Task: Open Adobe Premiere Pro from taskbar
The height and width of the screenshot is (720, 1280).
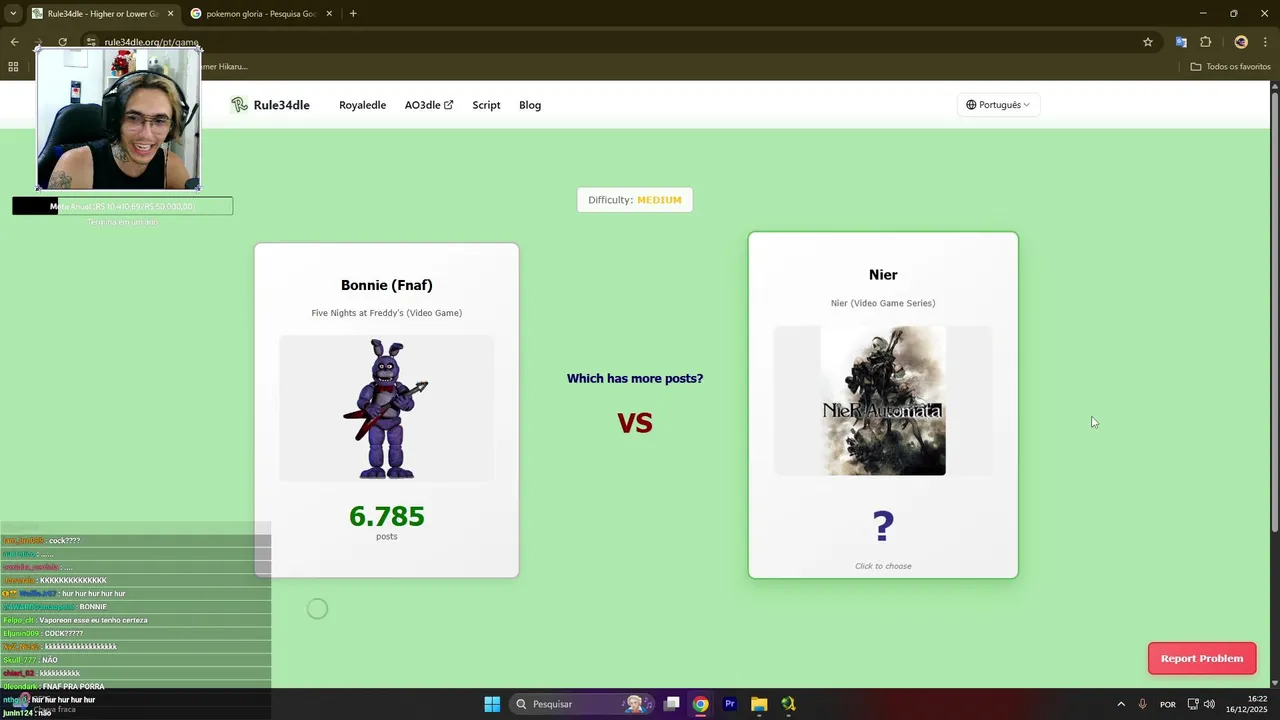Action: point(730,704)
